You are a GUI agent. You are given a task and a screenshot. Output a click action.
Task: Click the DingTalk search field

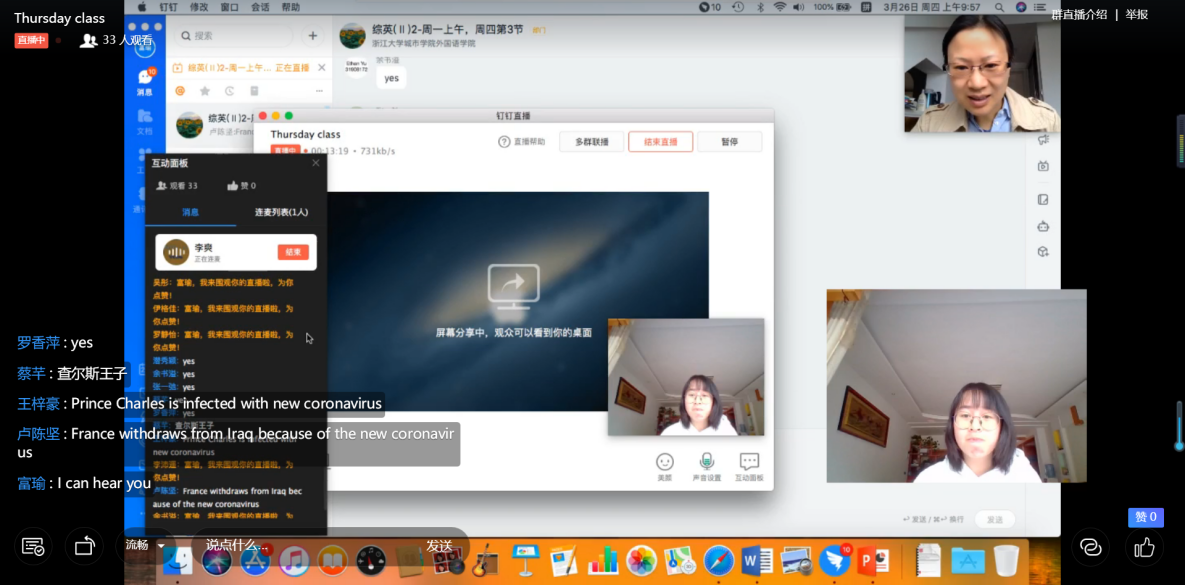point(234,36)
